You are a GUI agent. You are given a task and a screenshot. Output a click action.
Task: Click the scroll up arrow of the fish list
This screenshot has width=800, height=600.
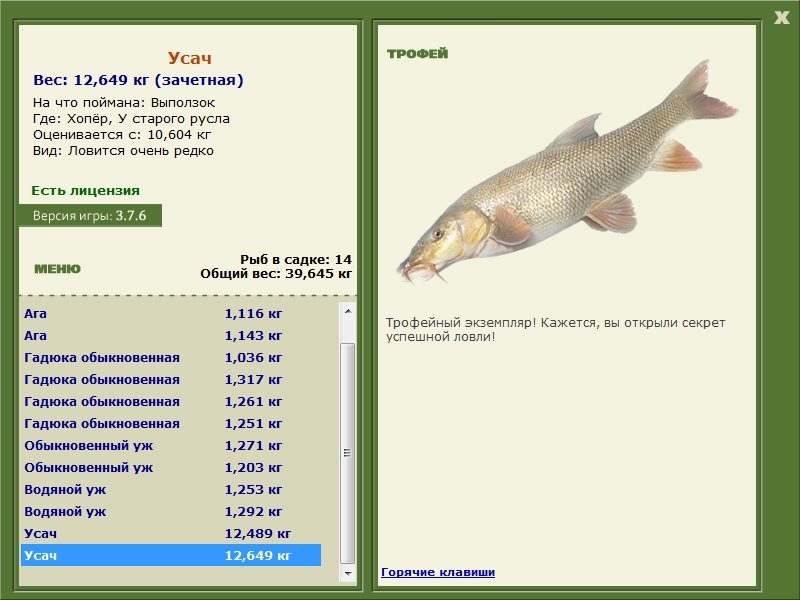347,311
